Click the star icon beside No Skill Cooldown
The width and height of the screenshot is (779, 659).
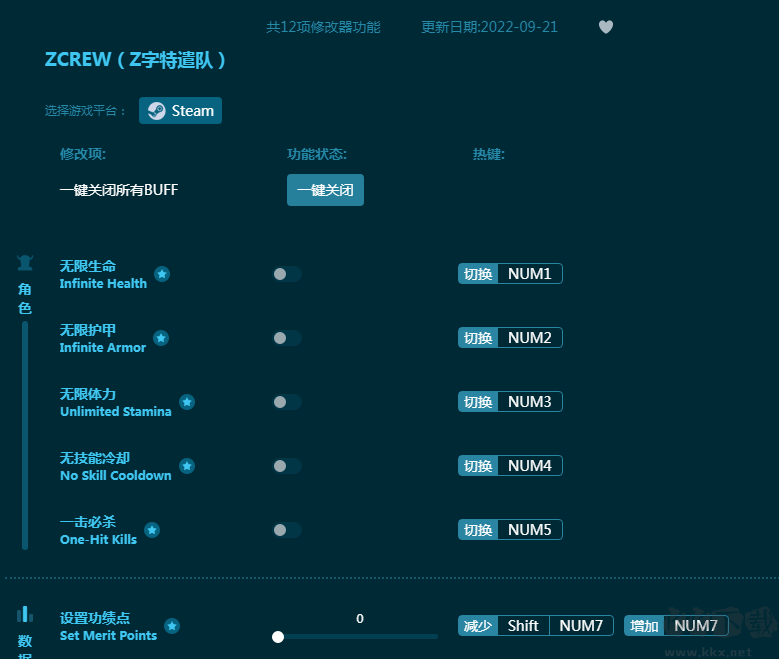[x=187, y=466]
